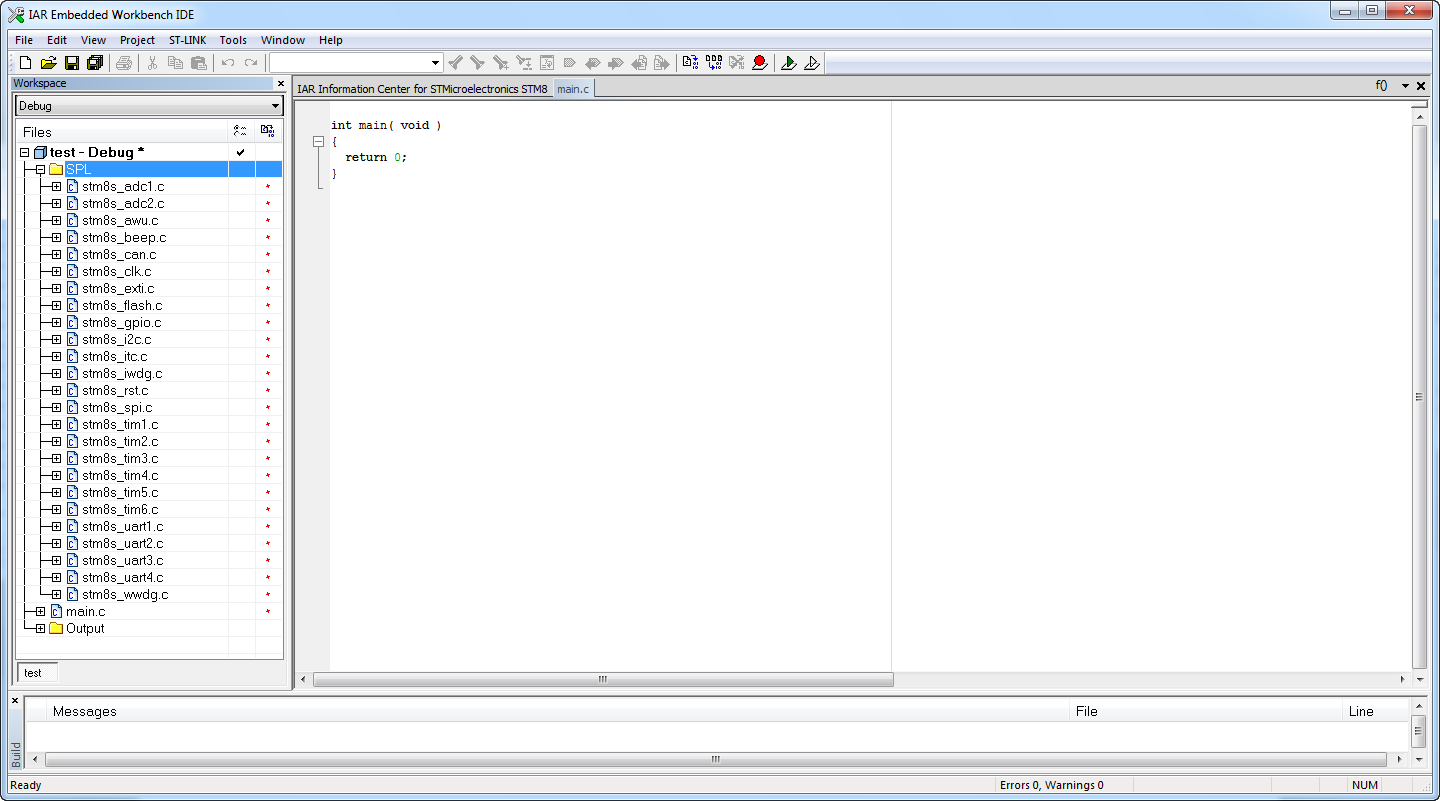The width and height of the screenshot is (1440, 801).
Task: Open the File menu
Action: (x=24, y=40)
